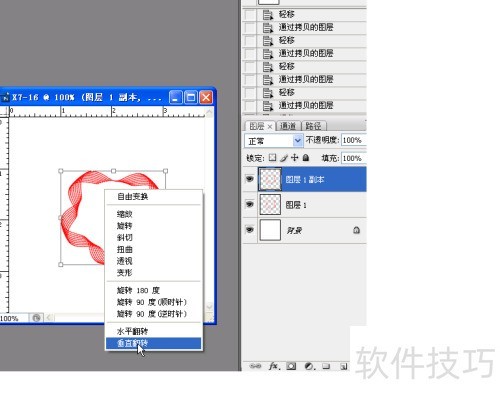
Task: Click the X7-16 document title bar icon
Action: (5, 97)
